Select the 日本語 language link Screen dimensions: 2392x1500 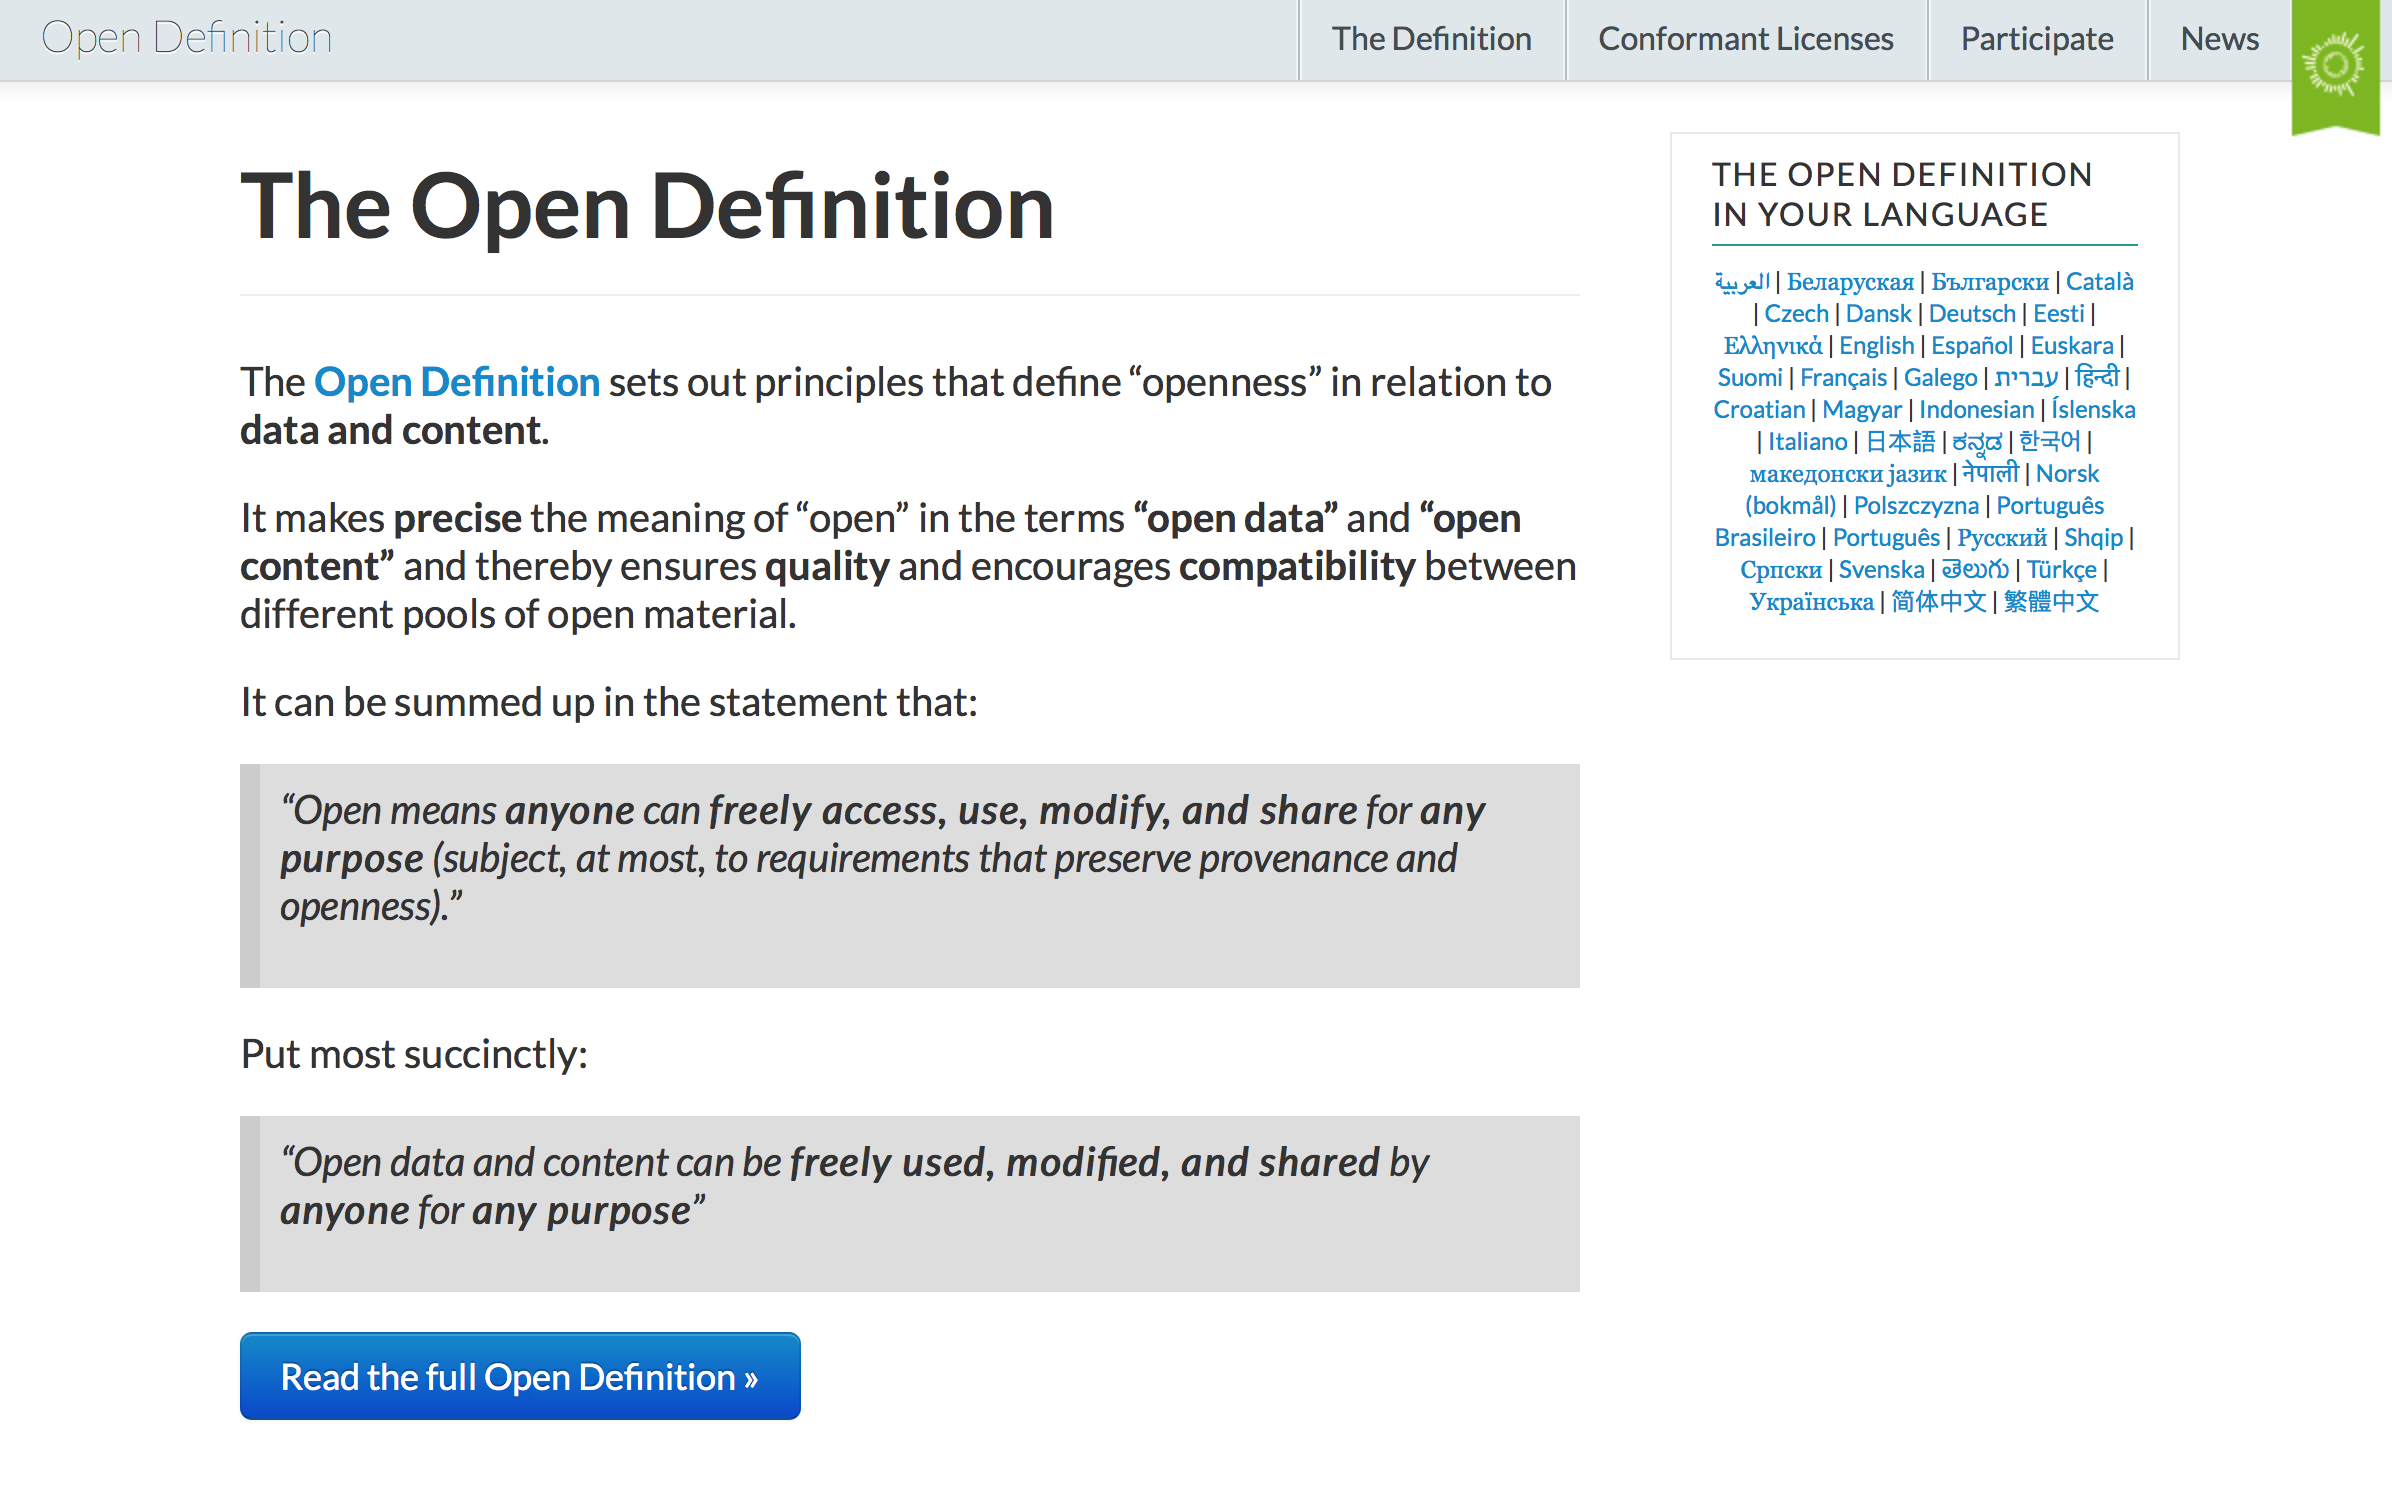pyautogui.click(x=1902, y=441)
